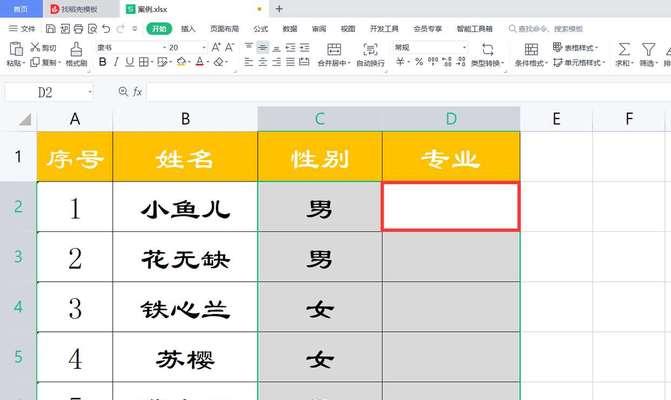Click the Type Conversion icon
This screenshot has height=400, width=671.
point(487,49)
